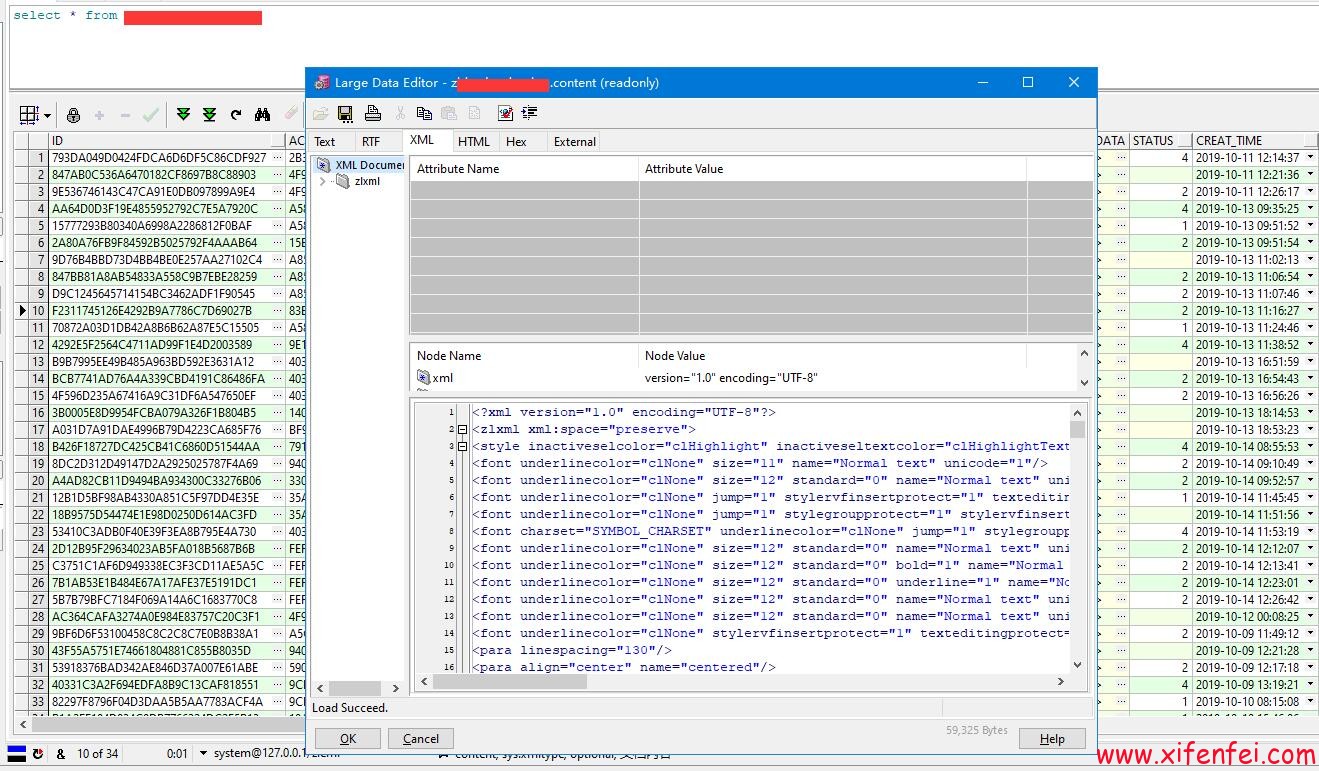
Task: Select the XML Document tree root
Action: tap(368, 165)
